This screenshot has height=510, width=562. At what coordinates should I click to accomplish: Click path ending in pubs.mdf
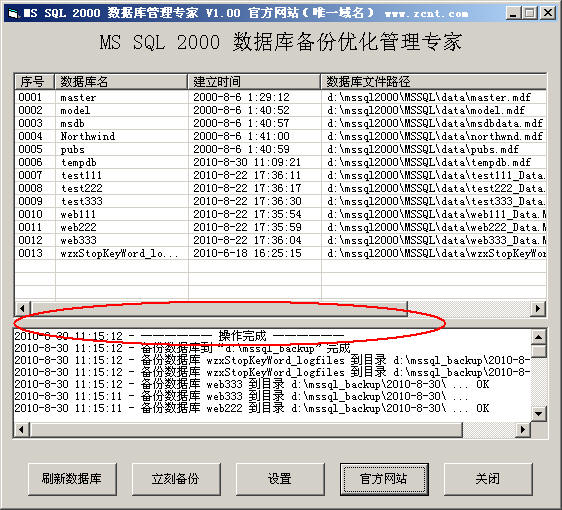click(x=423, y=149)
